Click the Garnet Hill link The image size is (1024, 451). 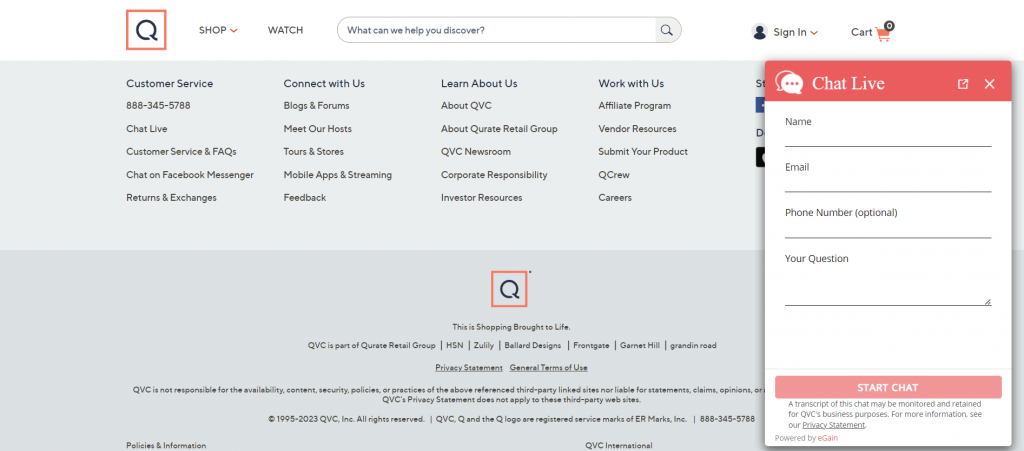coord(639,345)
